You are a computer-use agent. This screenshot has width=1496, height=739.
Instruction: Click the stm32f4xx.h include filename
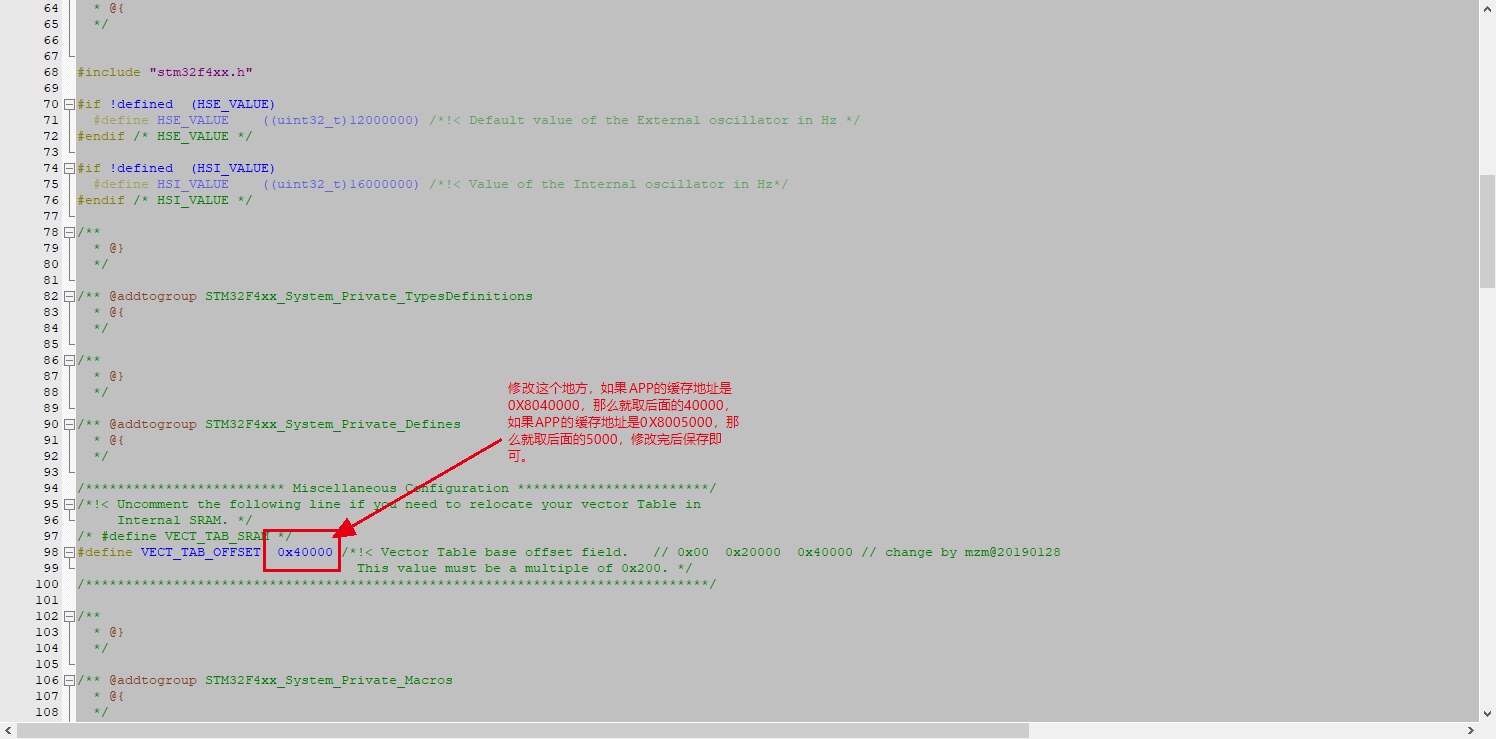click(200, 71)
